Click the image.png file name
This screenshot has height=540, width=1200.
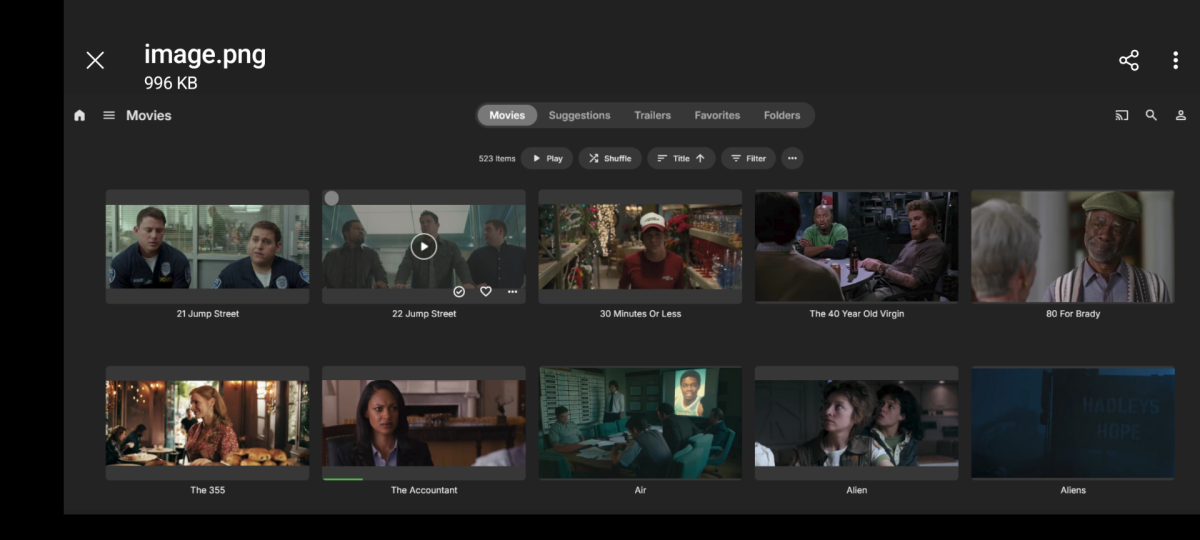click(x=205, y=54)
